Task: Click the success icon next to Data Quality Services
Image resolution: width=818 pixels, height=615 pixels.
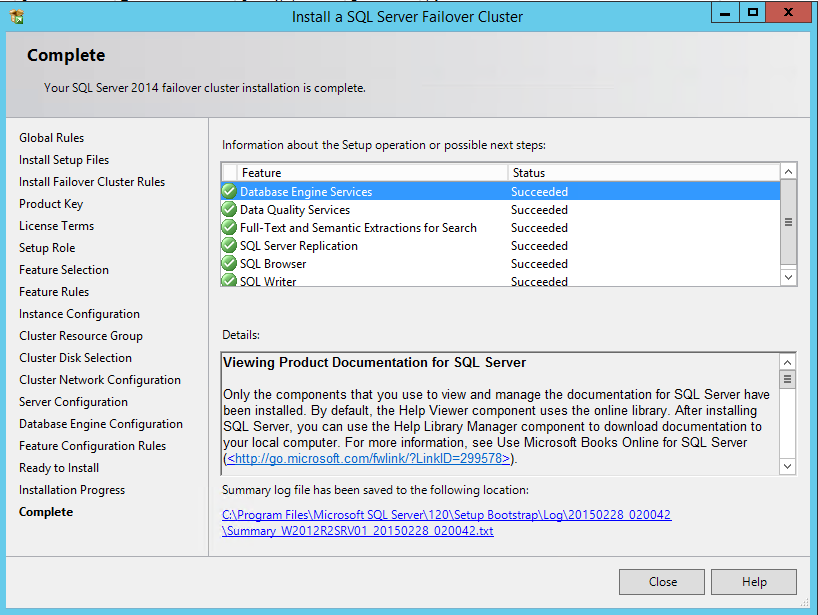Action: click(230, 210)
